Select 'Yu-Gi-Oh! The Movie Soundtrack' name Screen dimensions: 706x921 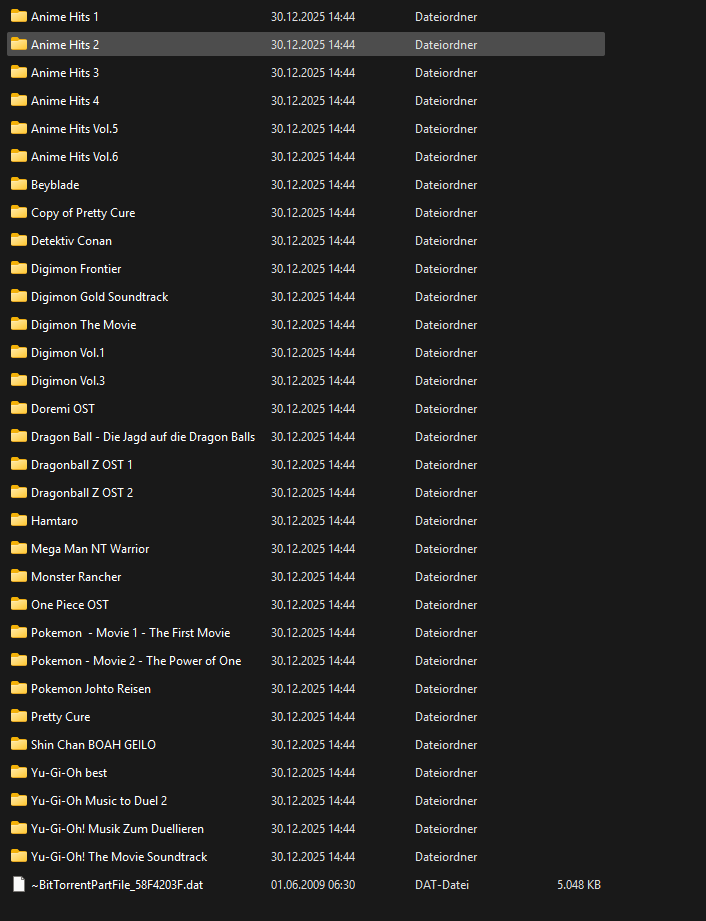(119, 856)
